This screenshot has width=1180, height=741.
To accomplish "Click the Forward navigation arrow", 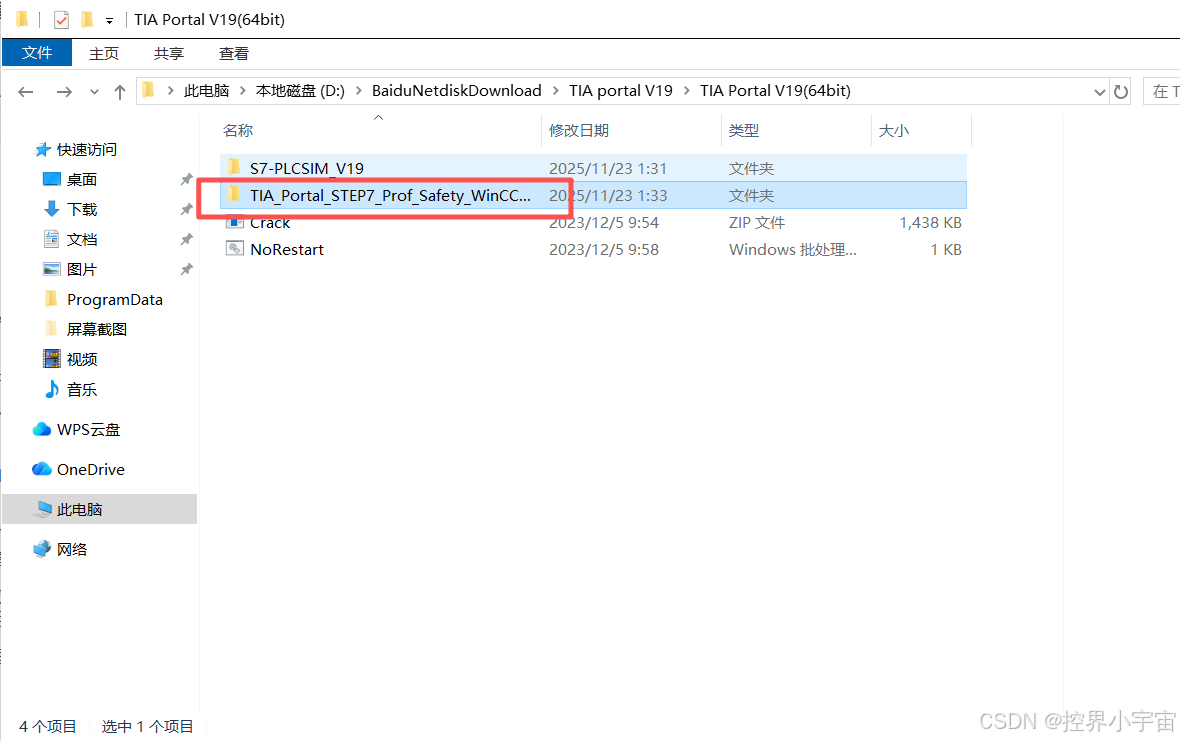I will pyautogui.click(x=65, y=92).
